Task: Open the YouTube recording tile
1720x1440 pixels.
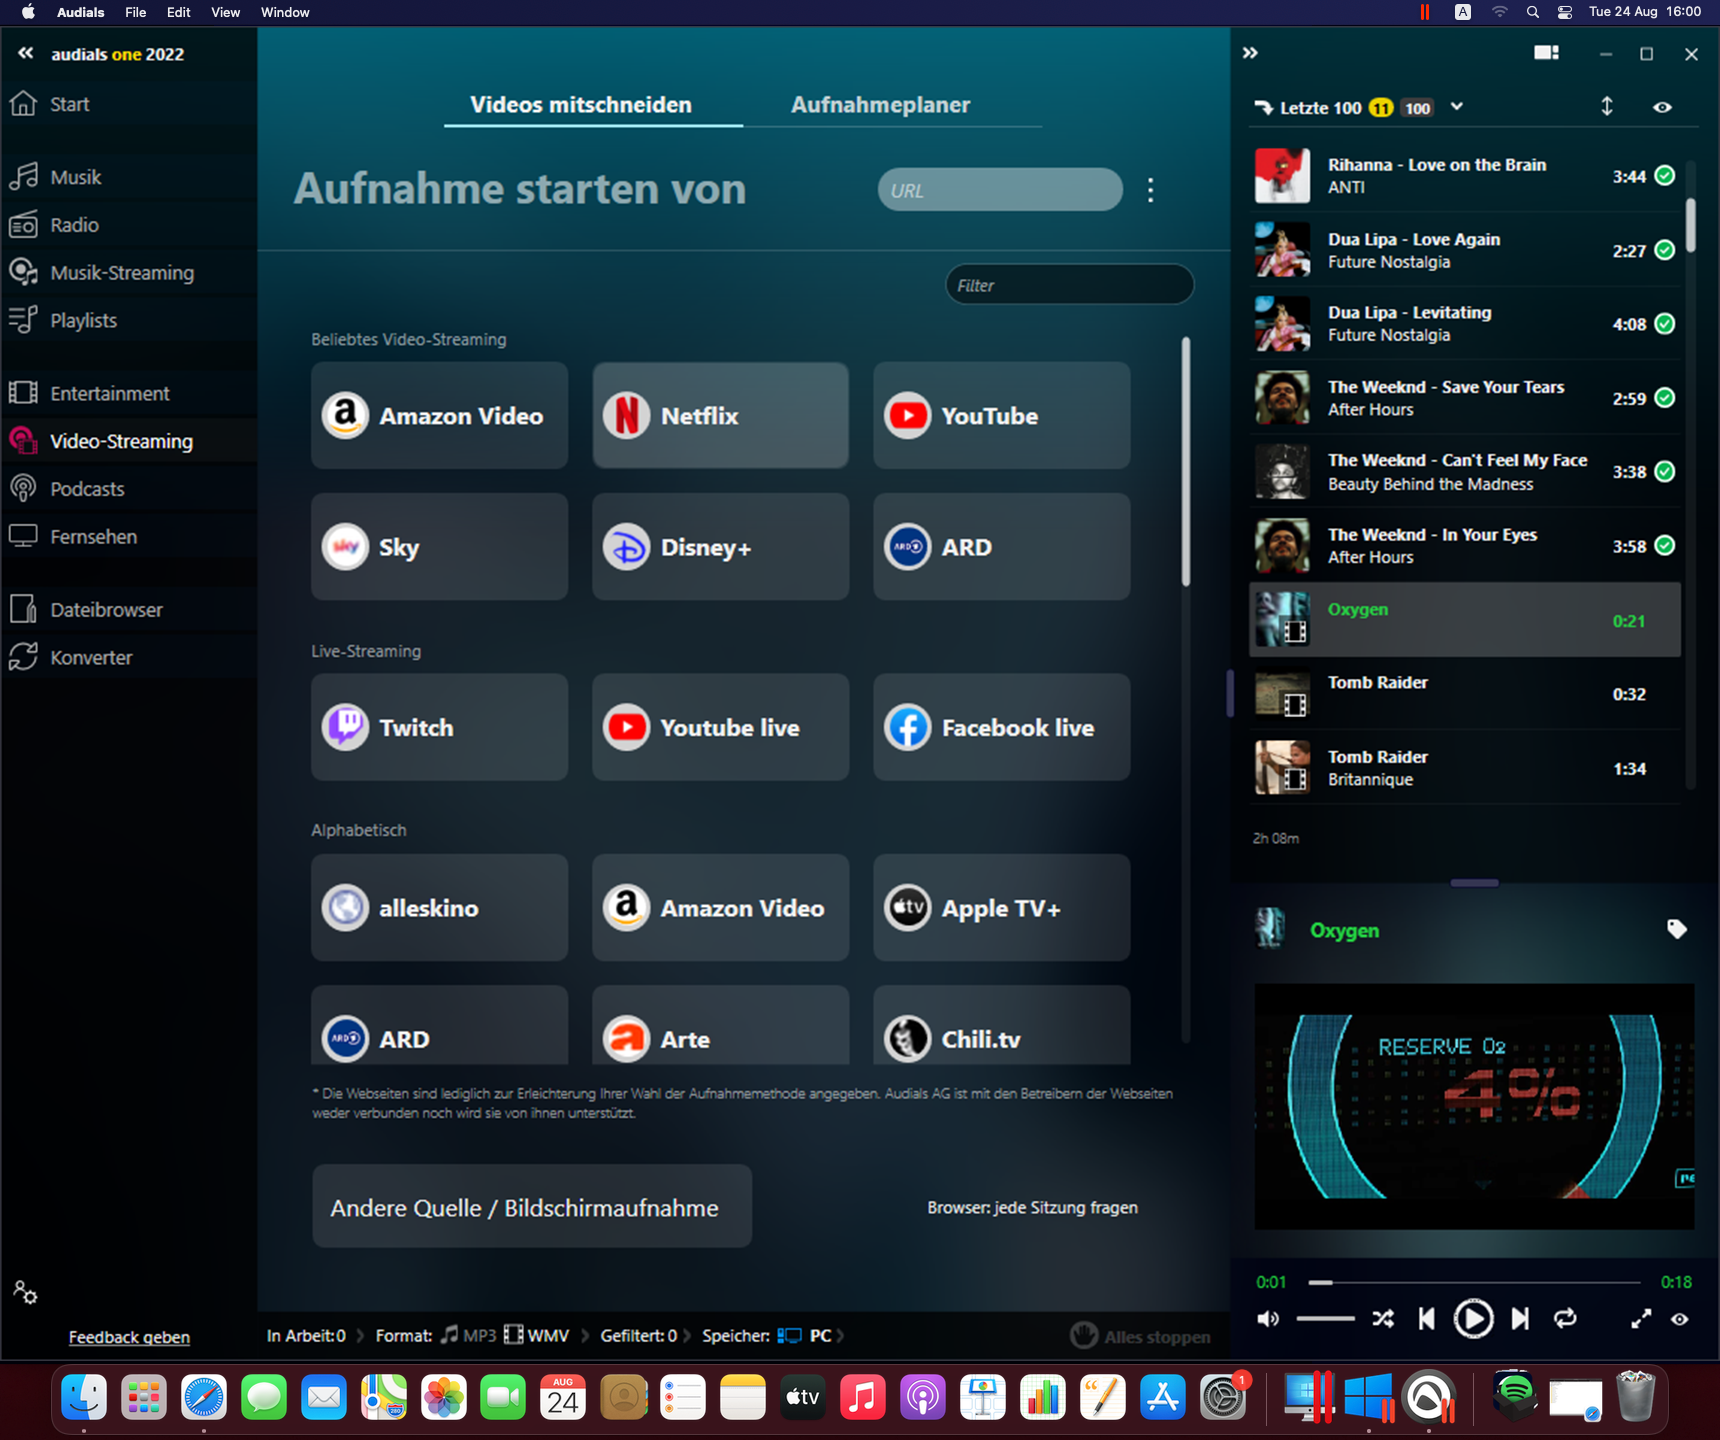Action: point(1001,415)
